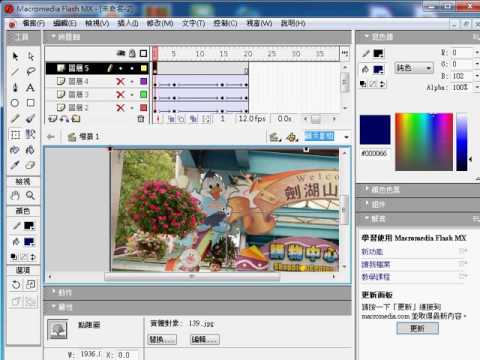Select the Hand tool
Screen dimensions: 480x360
point(15,195)
